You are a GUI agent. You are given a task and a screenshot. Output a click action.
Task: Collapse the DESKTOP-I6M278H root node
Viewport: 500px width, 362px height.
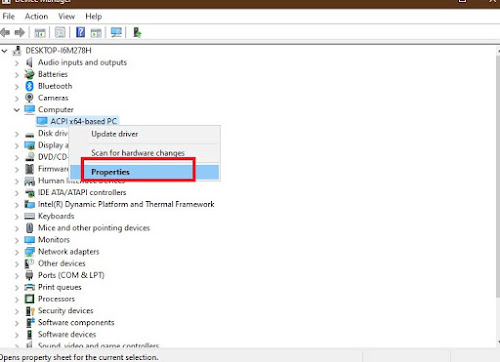point(4,51)
